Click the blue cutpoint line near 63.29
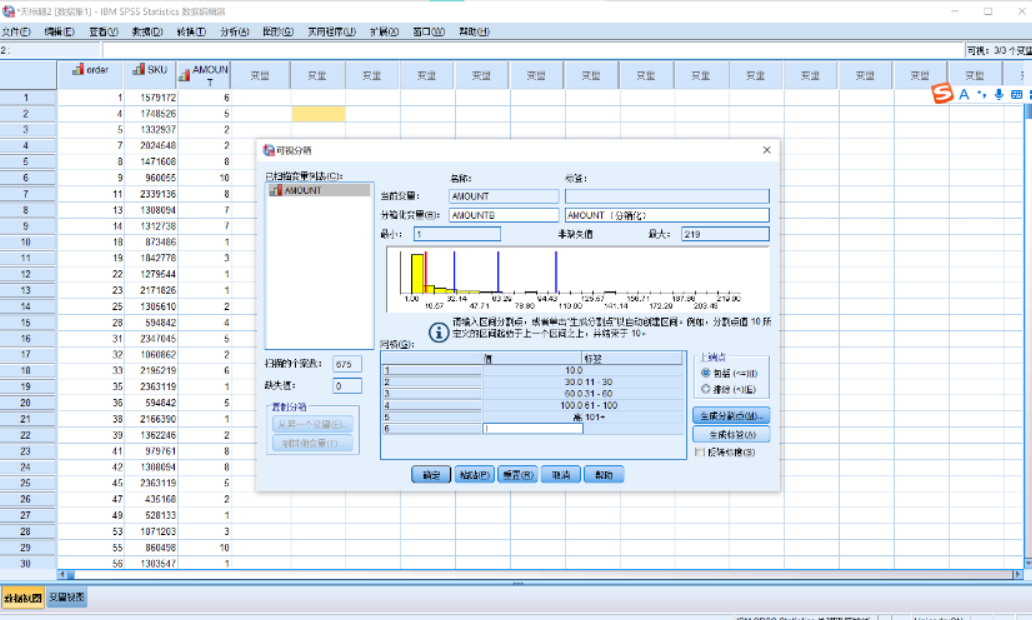This screenshot has width=1032, height=620. tap(498, 272)
